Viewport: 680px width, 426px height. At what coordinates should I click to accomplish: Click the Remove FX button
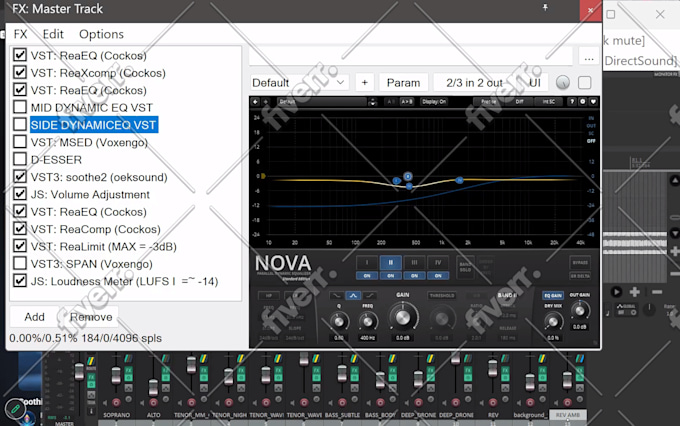[91, 317]
